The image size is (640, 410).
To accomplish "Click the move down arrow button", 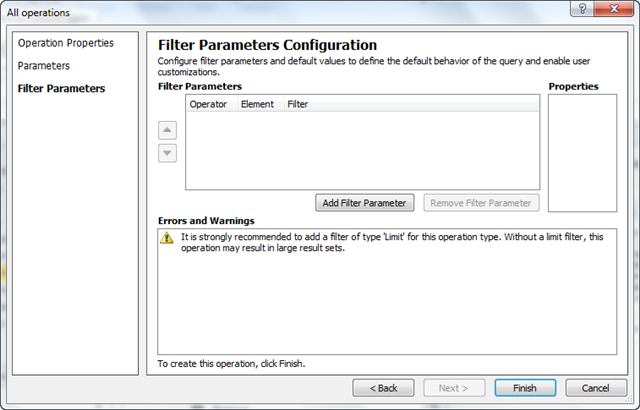I will coord(168,153).
